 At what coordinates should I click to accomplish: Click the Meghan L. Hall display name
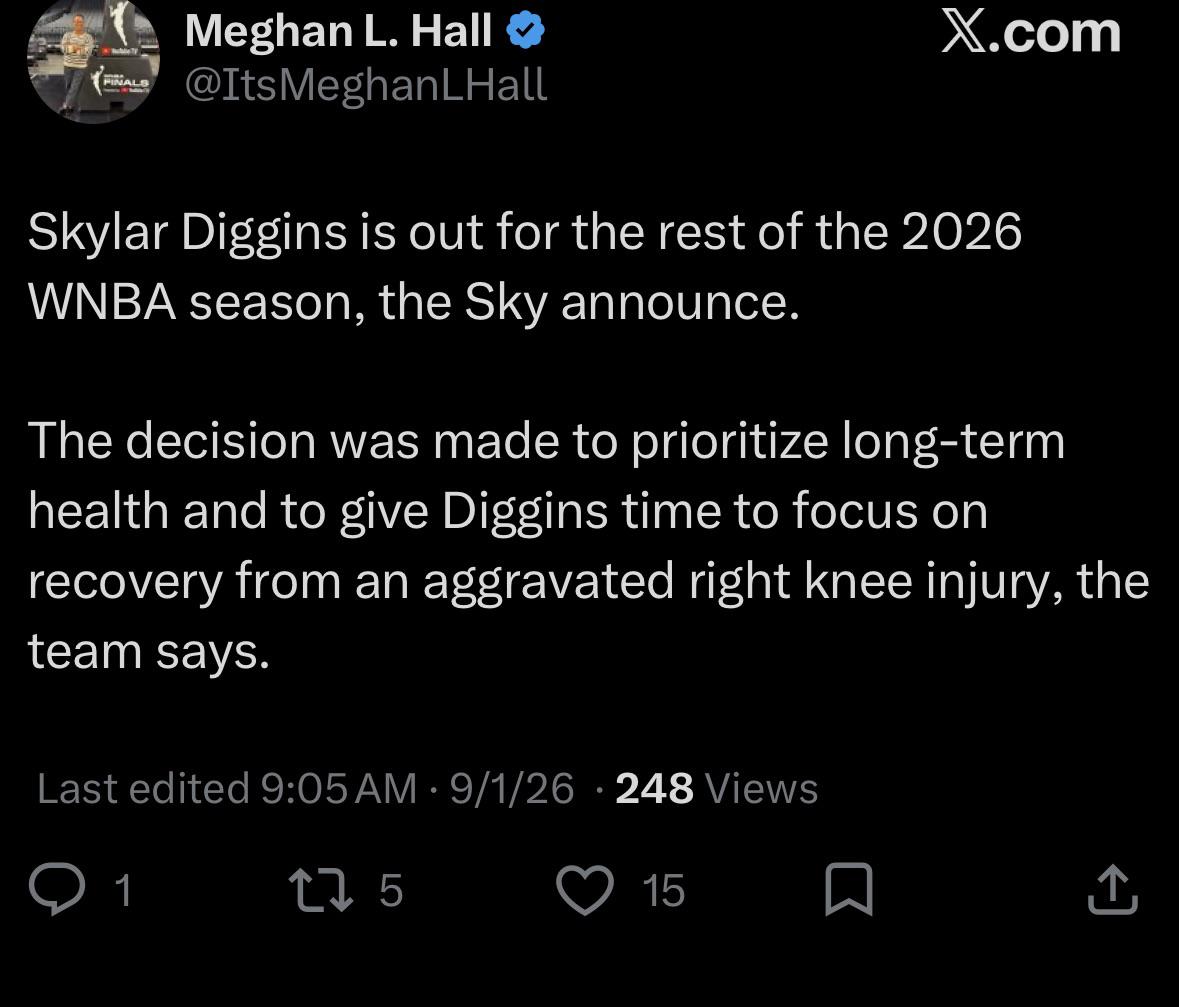coord(338,32)
